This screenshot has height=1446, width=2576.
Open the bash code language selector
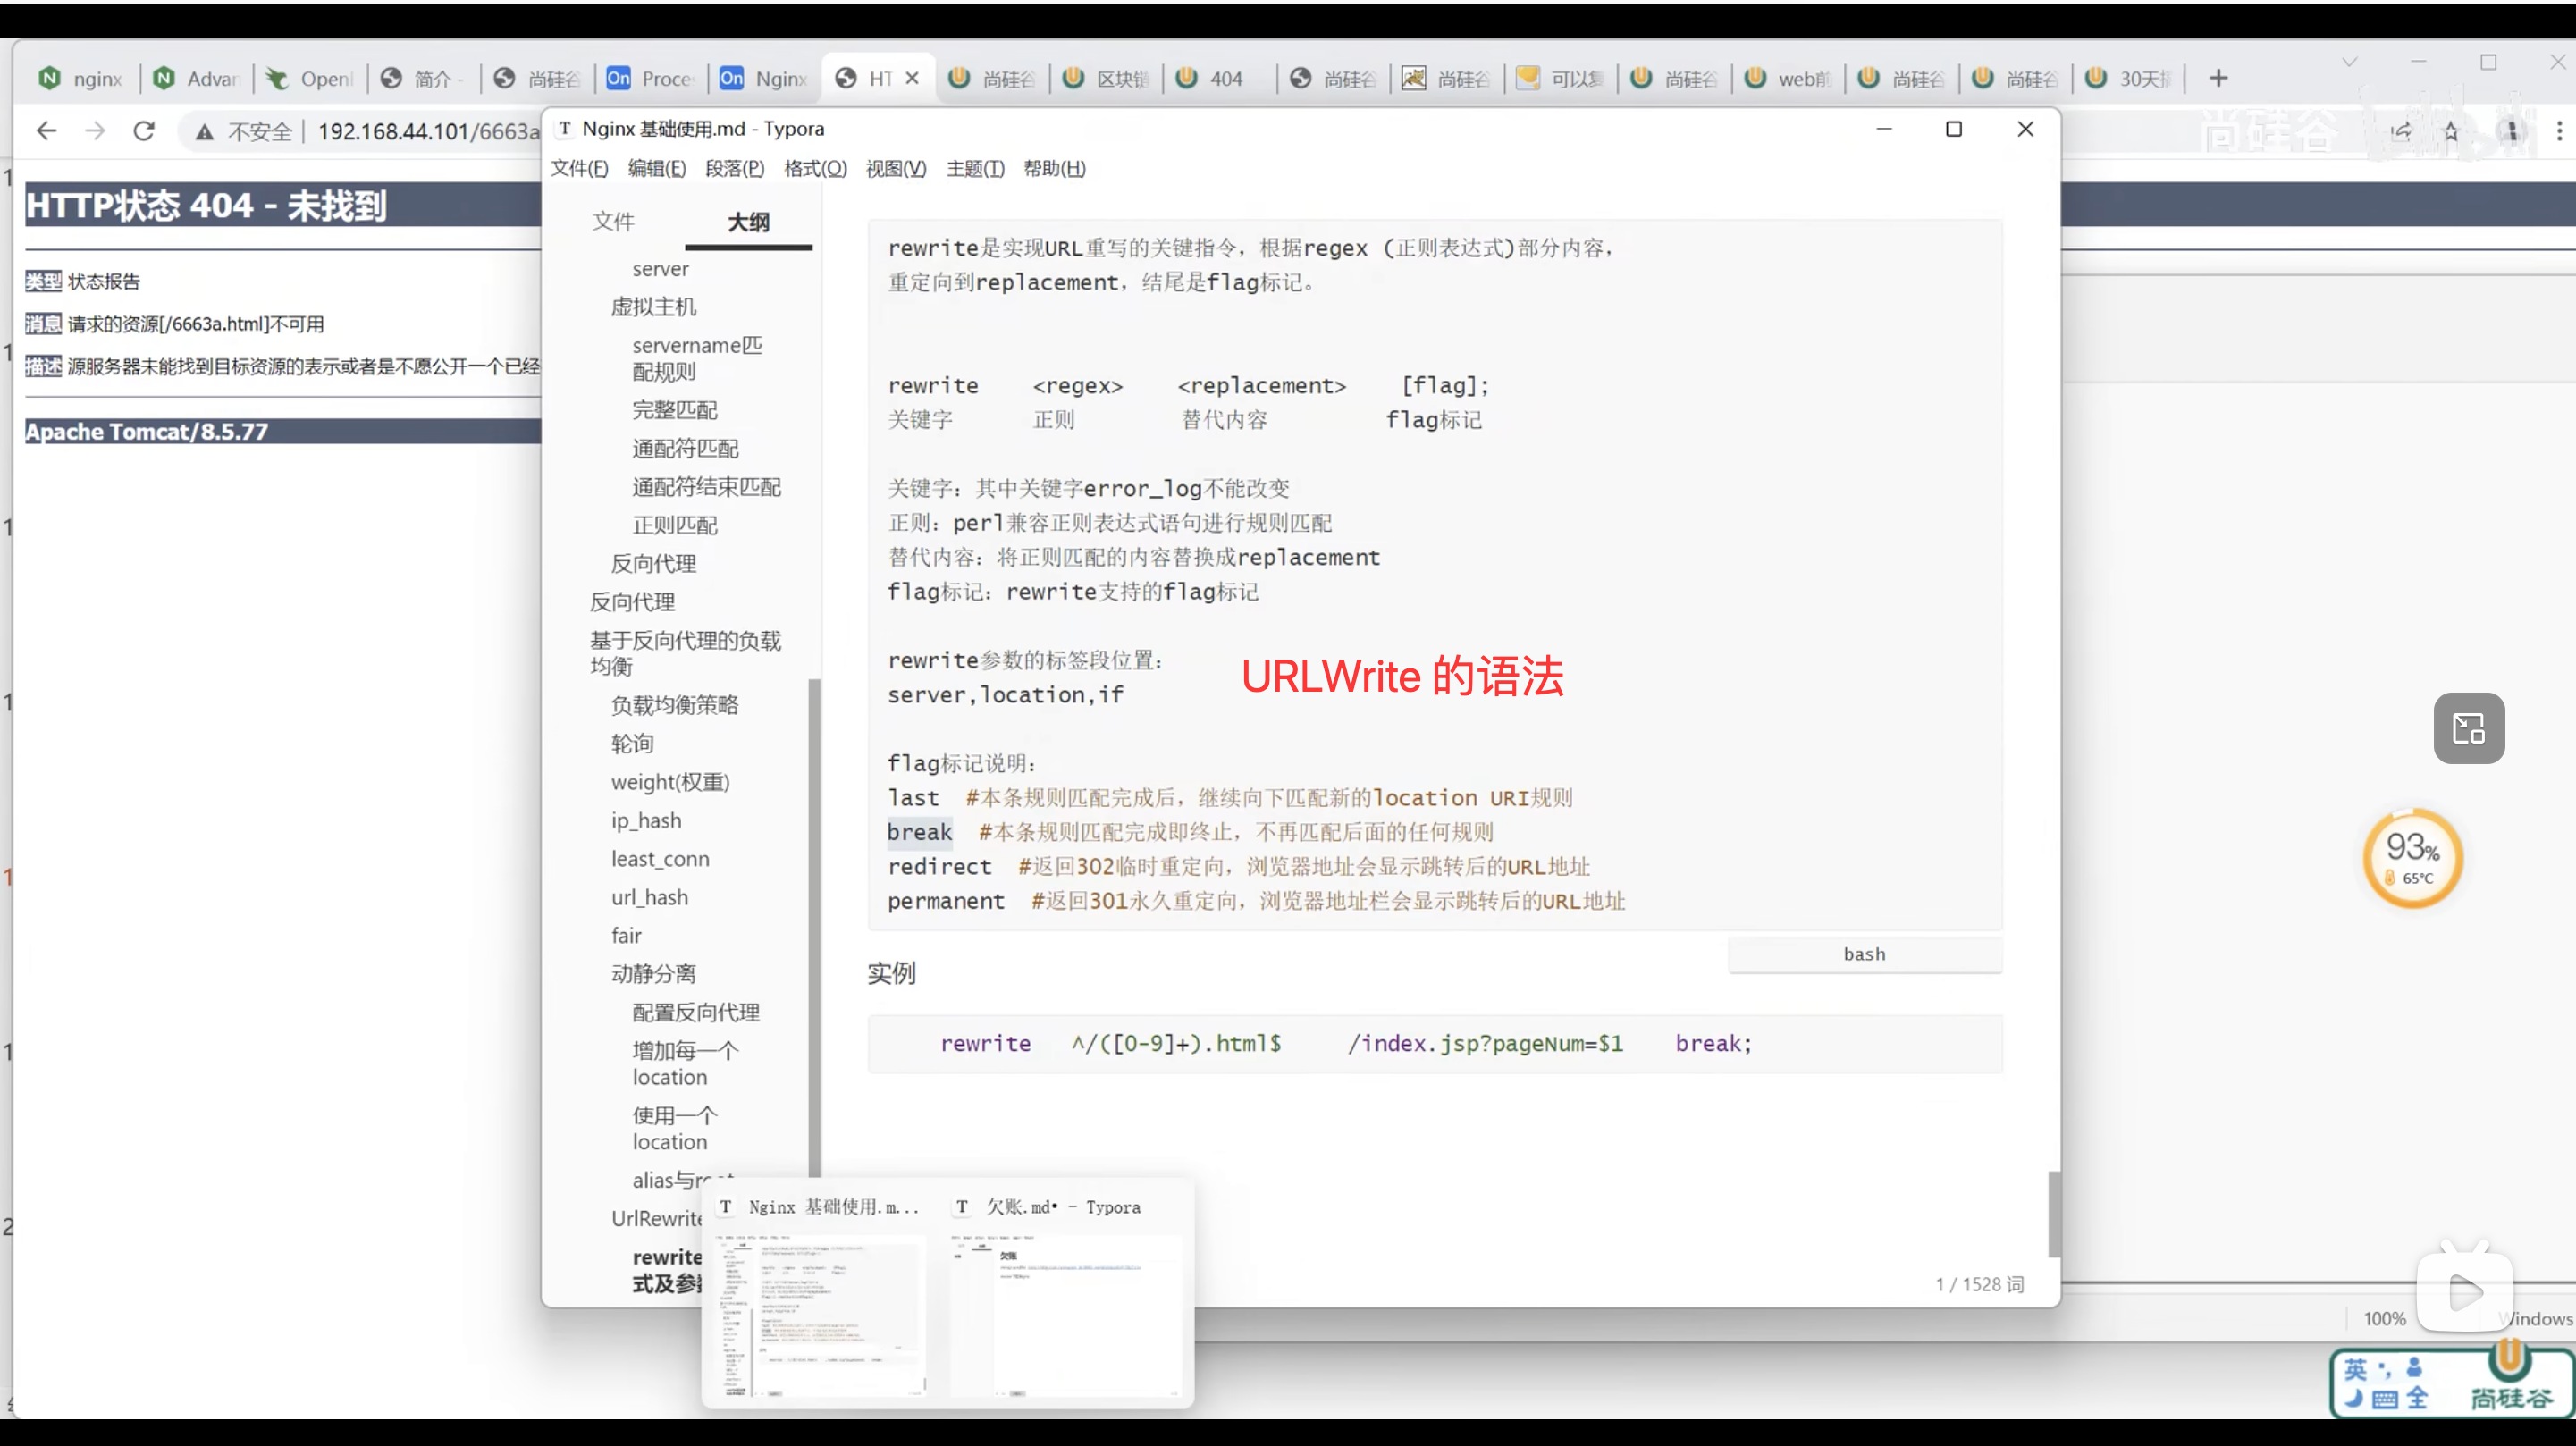[1864, 954]
